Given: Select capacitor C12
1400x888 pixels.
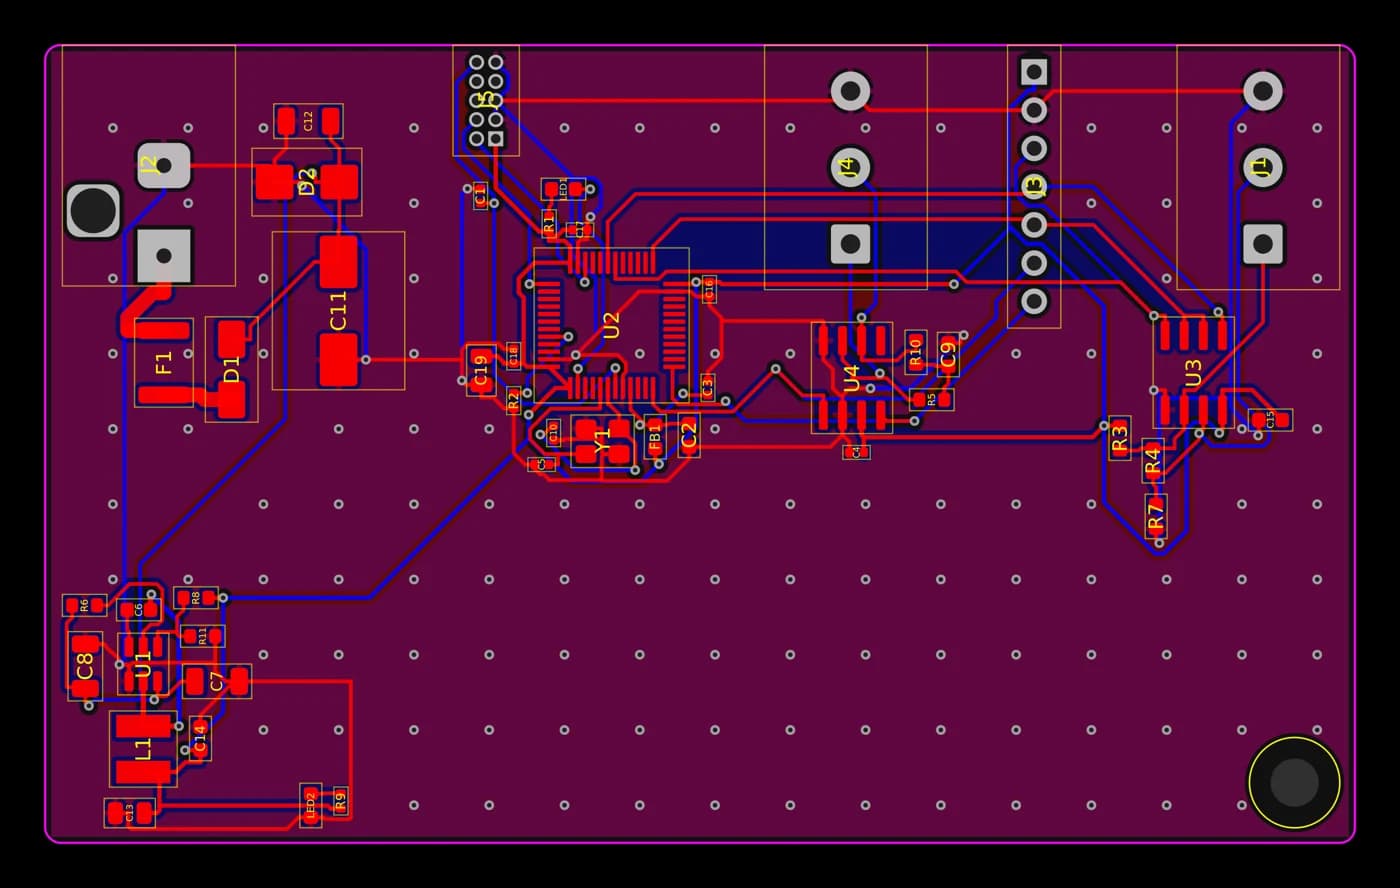Looking at the screenshot, I should 308,121.
